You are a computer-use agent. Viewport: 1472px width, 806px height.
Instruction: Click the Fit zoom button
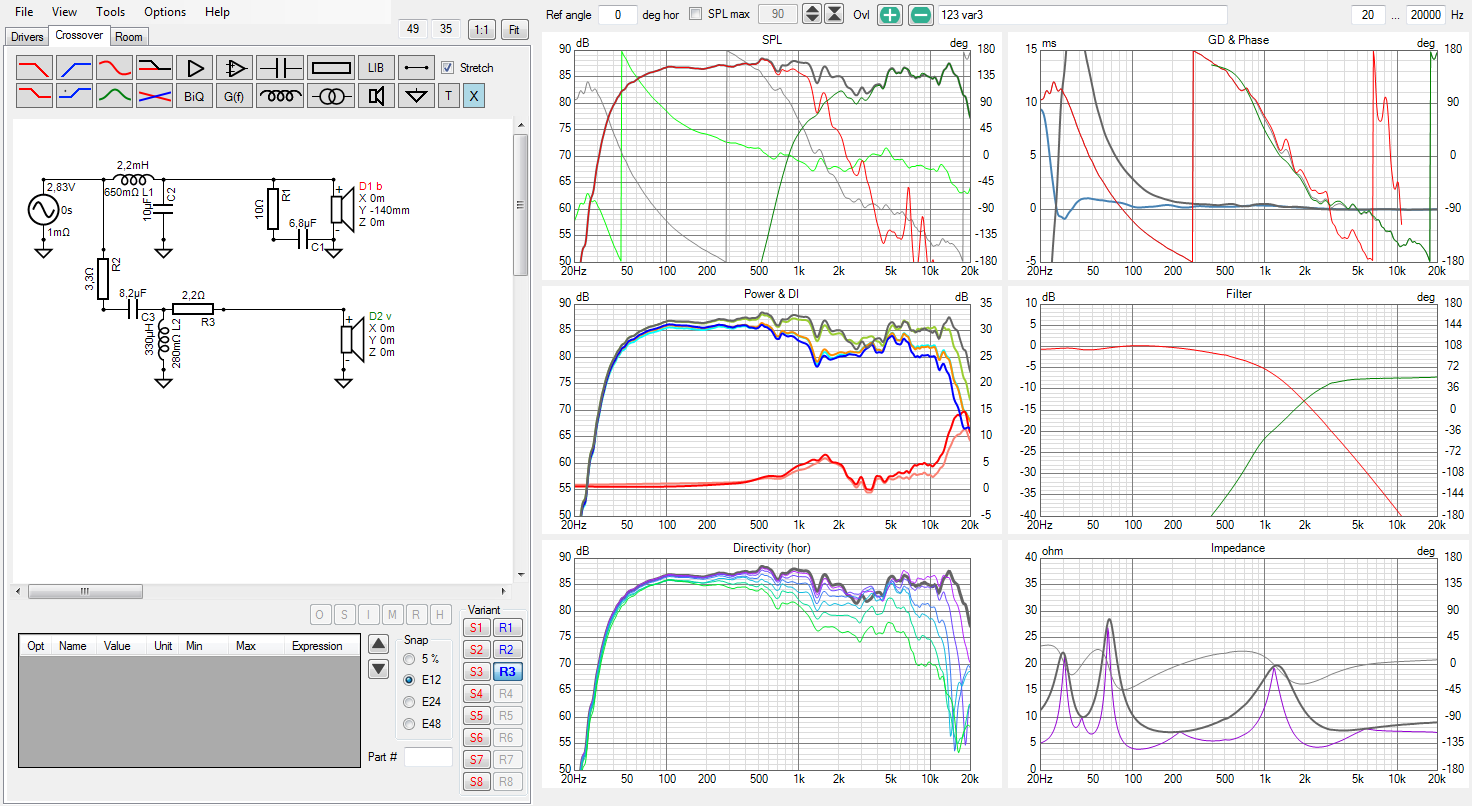tap(514, 29)
